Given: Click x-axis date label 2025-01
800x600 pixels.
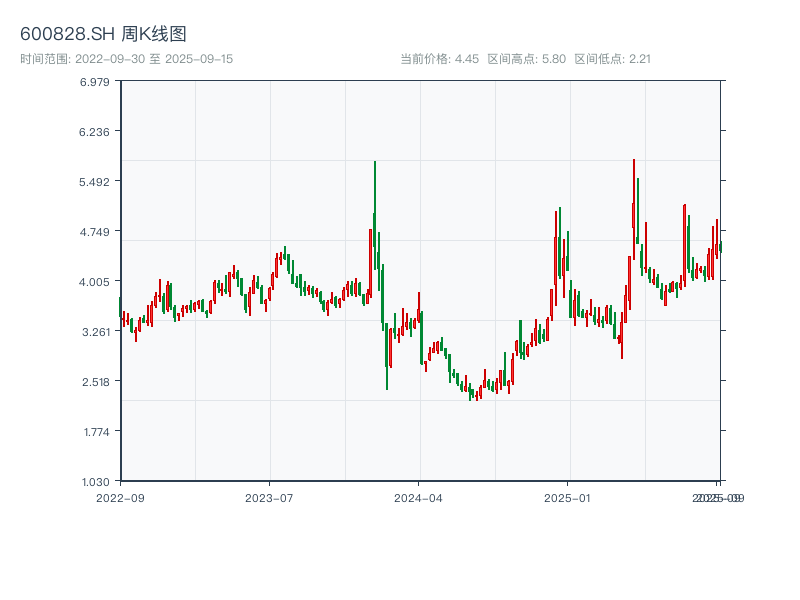Looking at the screenshot, I should (567, 498).
